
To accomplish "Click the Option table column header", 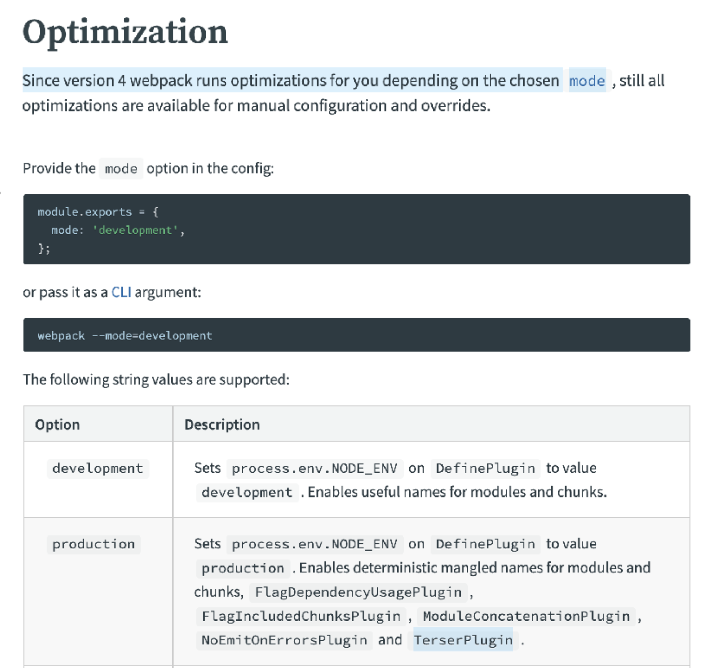I will click(58, 424).
